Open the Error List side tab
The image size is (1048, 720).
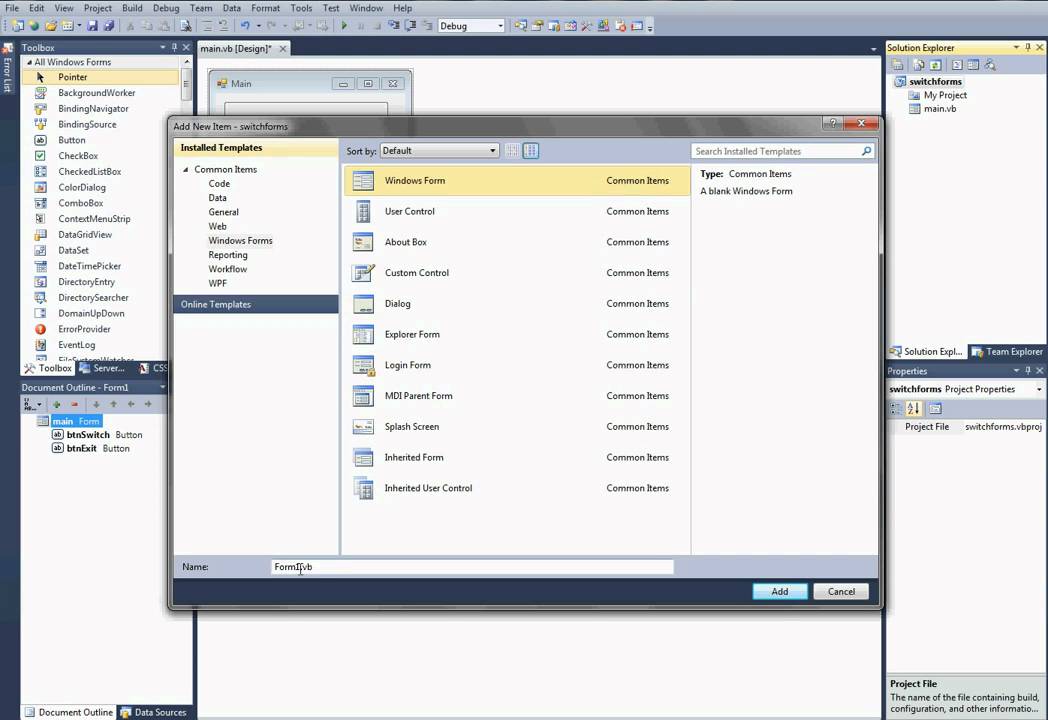point(7,68)
